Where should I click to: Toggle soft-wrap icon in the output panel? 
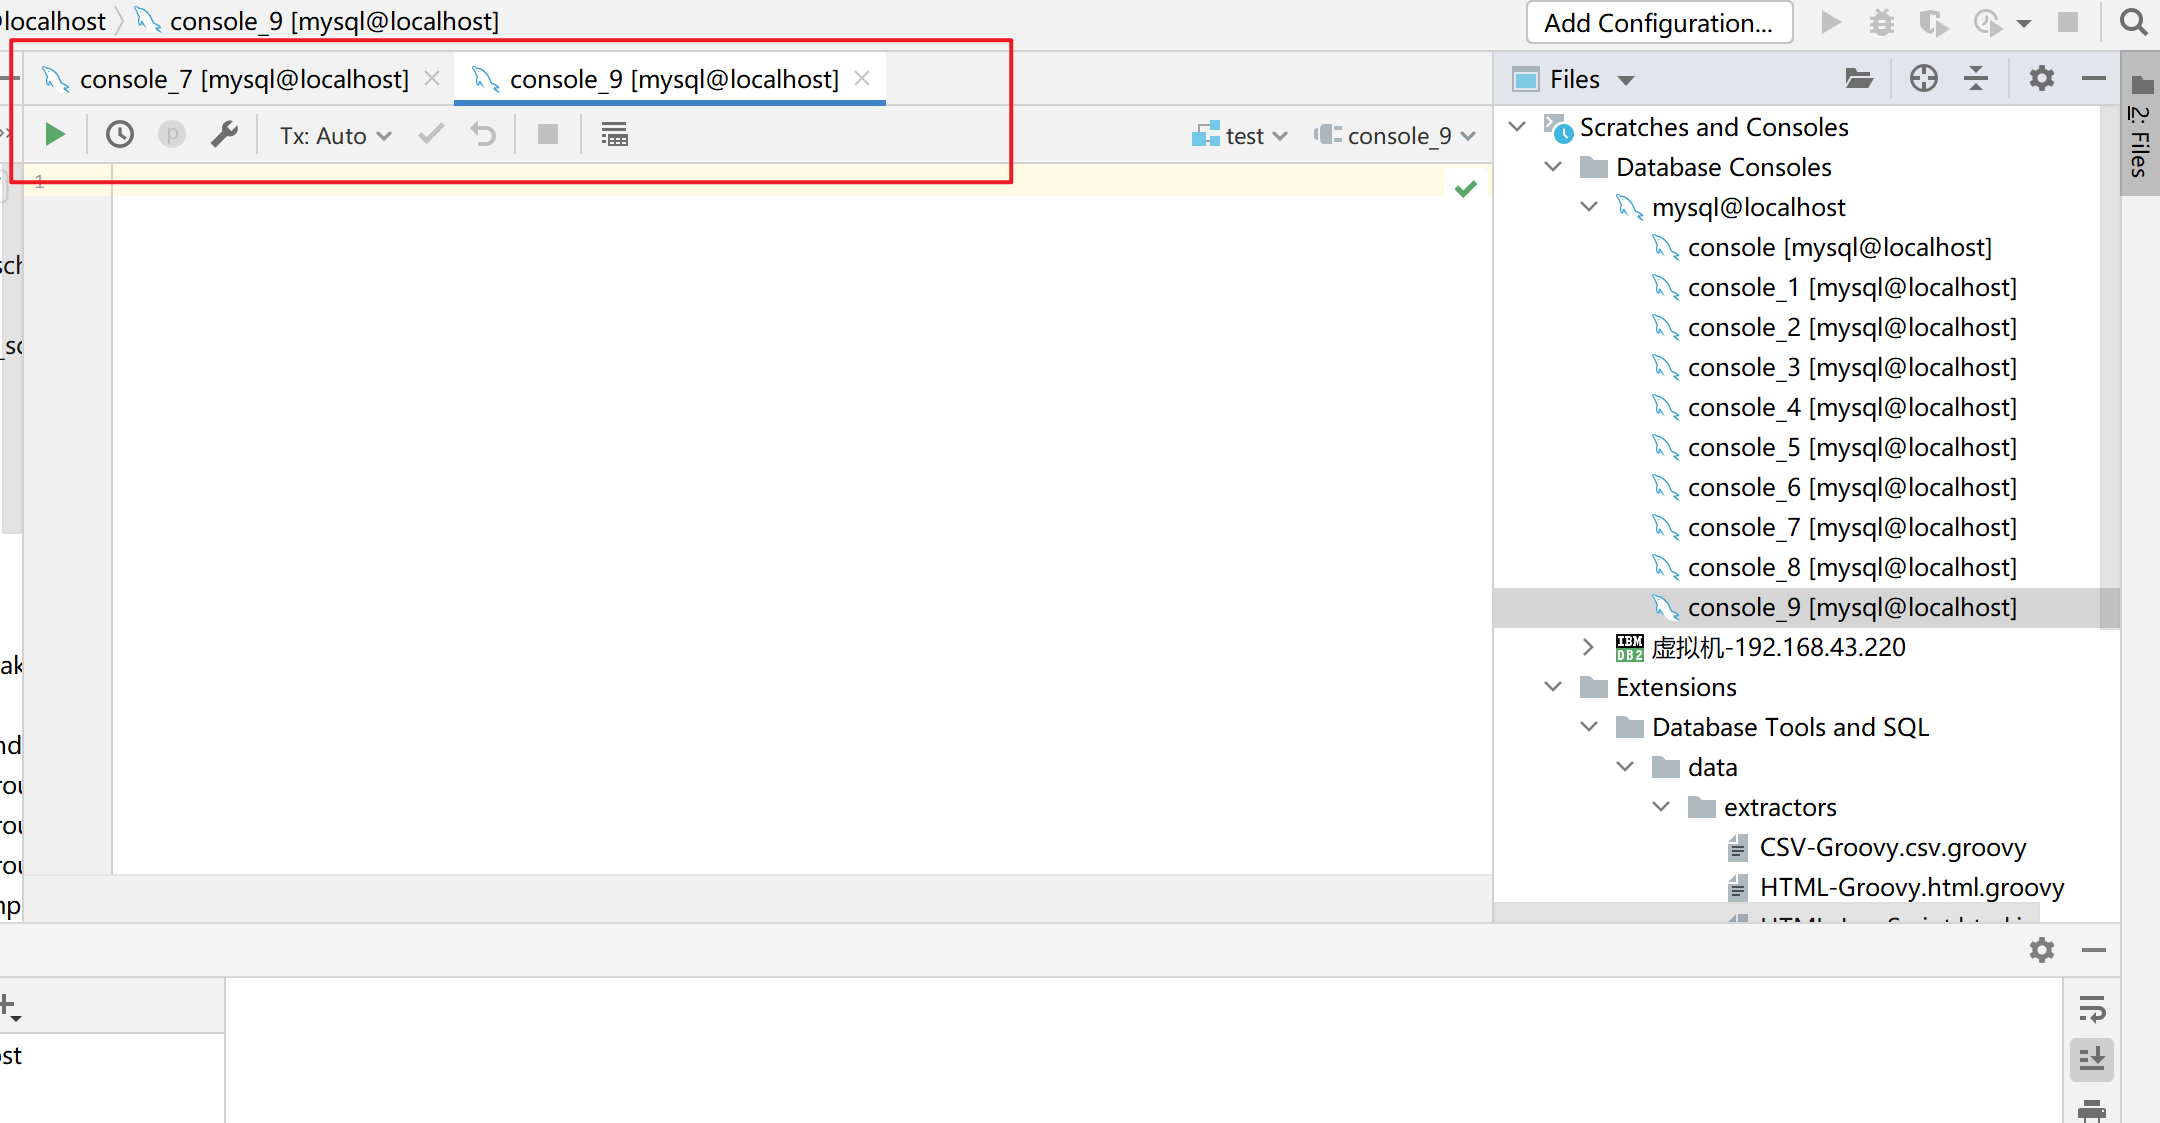(x=2092, y=1008)
